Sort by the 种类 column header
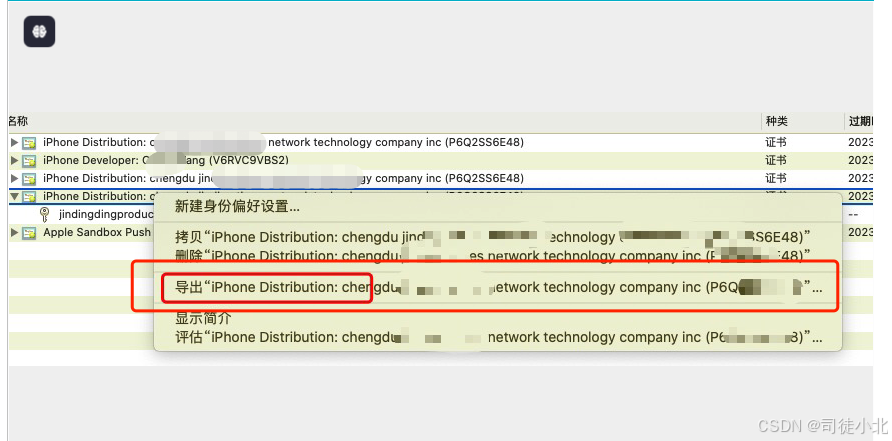The width and height of the screenshot is (892, 441). coord(777,121)
